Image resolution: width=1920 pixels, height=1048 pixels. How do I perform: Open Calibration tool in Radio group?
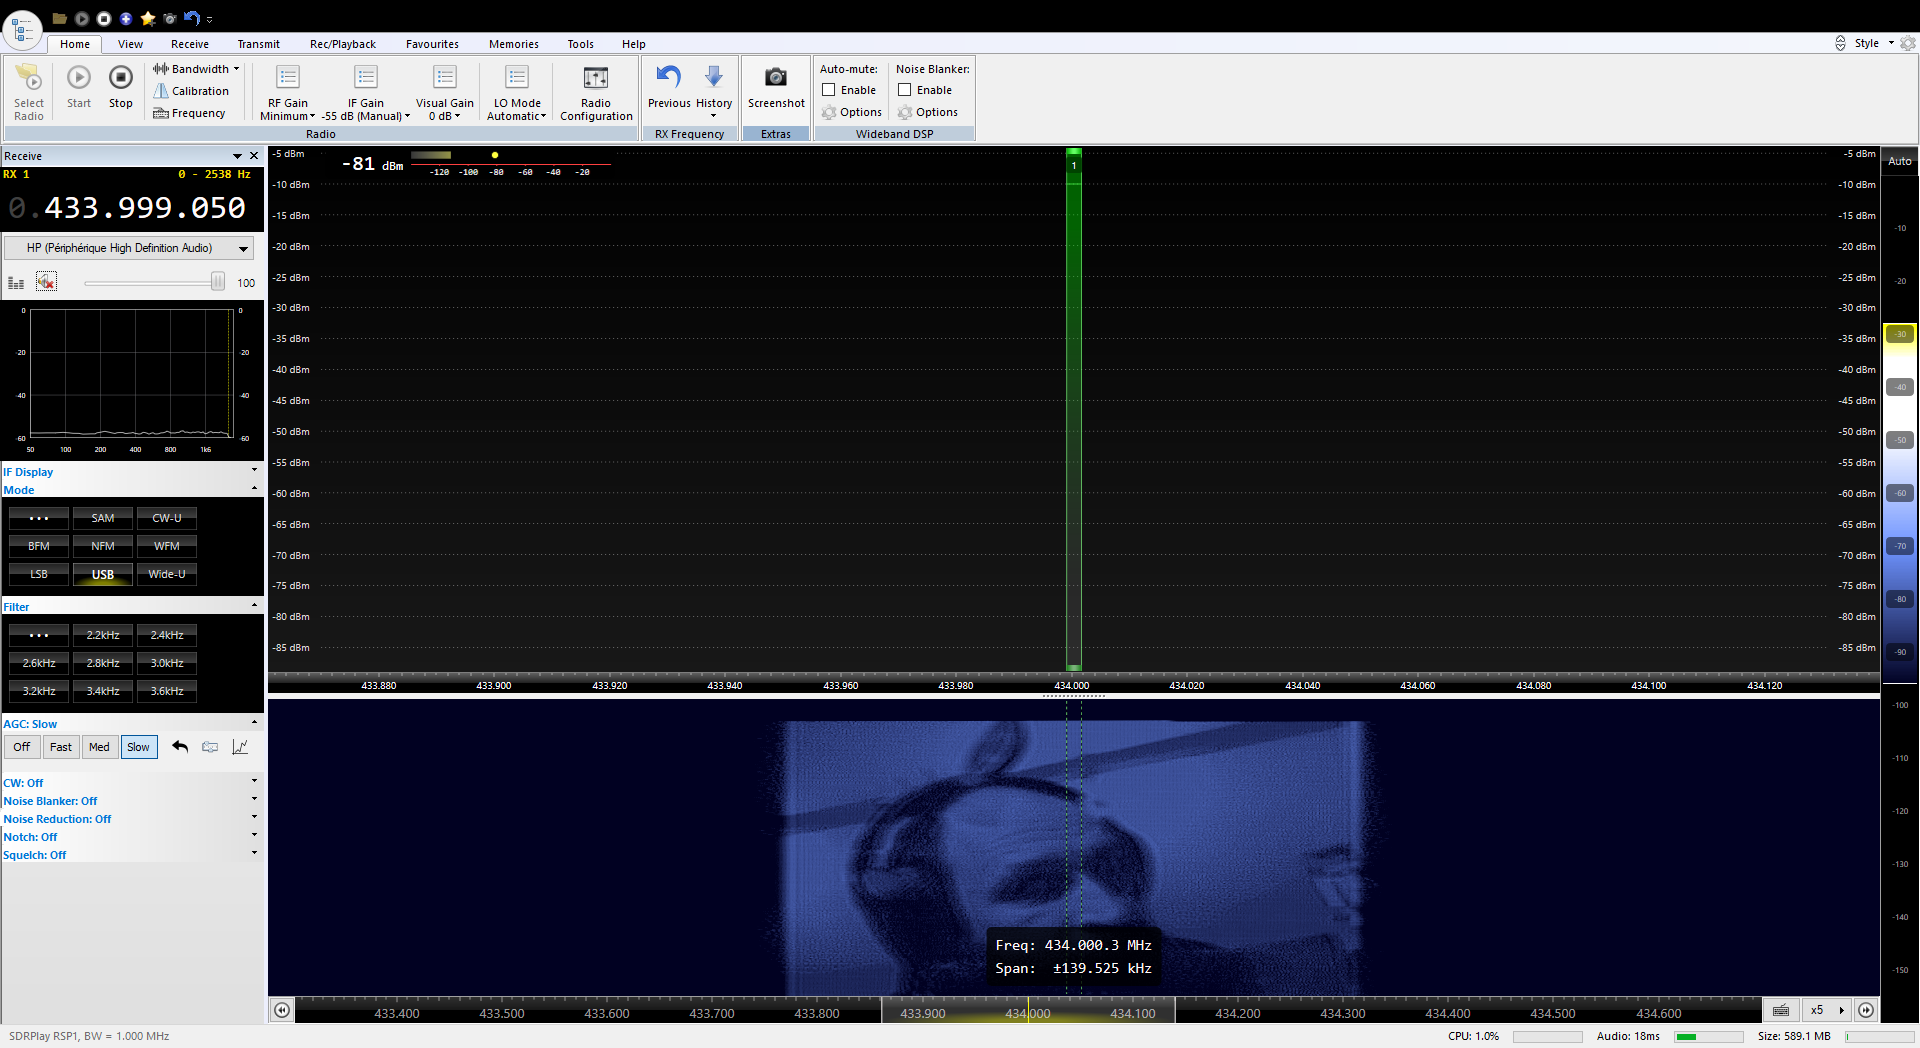191,91
